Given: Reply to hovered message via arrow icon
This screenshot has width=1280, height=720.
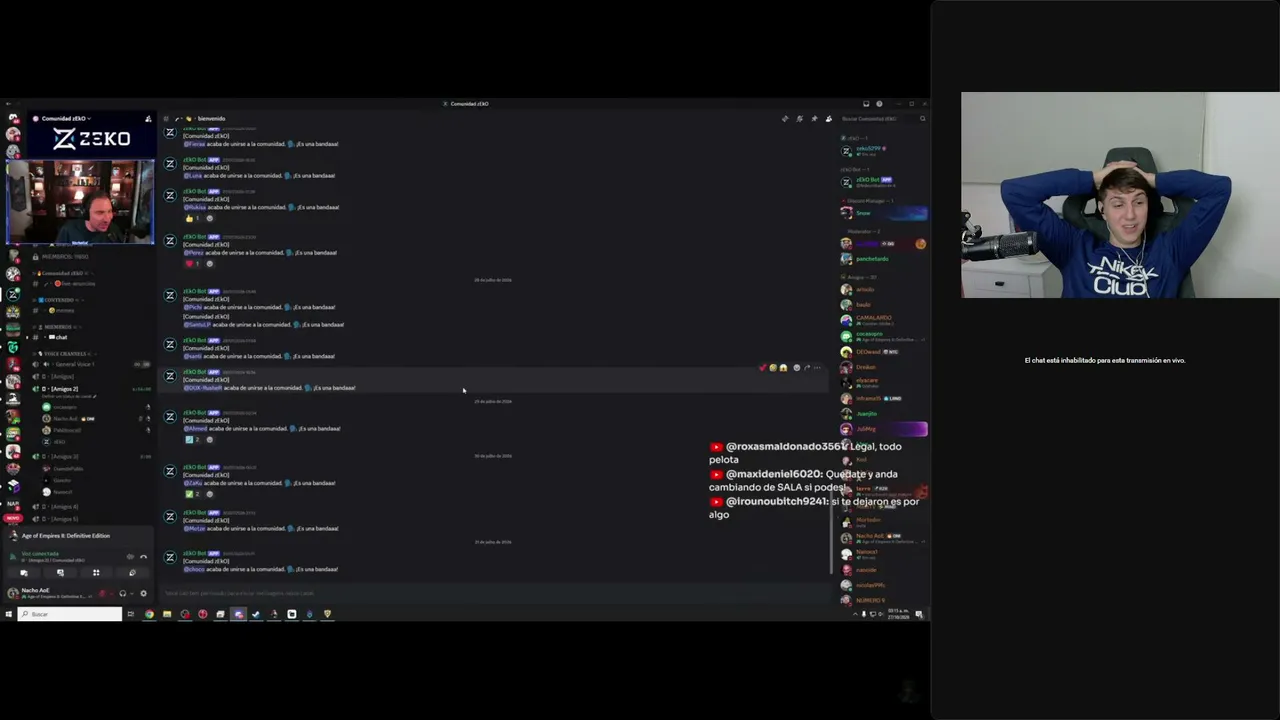Looking at the screenshot, I should pyautogui.click(x=807, y=368).
